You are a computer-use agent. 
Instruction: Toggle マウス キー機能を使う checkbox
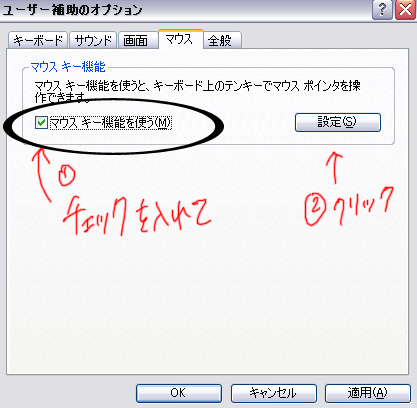[41, 123]
